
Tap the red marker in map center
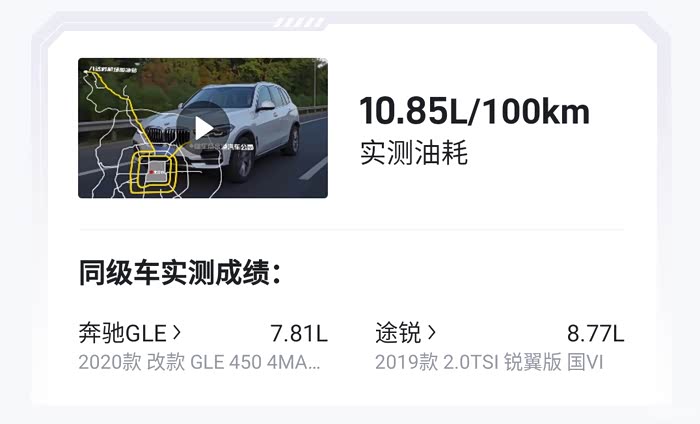click(x=152, y=172)
